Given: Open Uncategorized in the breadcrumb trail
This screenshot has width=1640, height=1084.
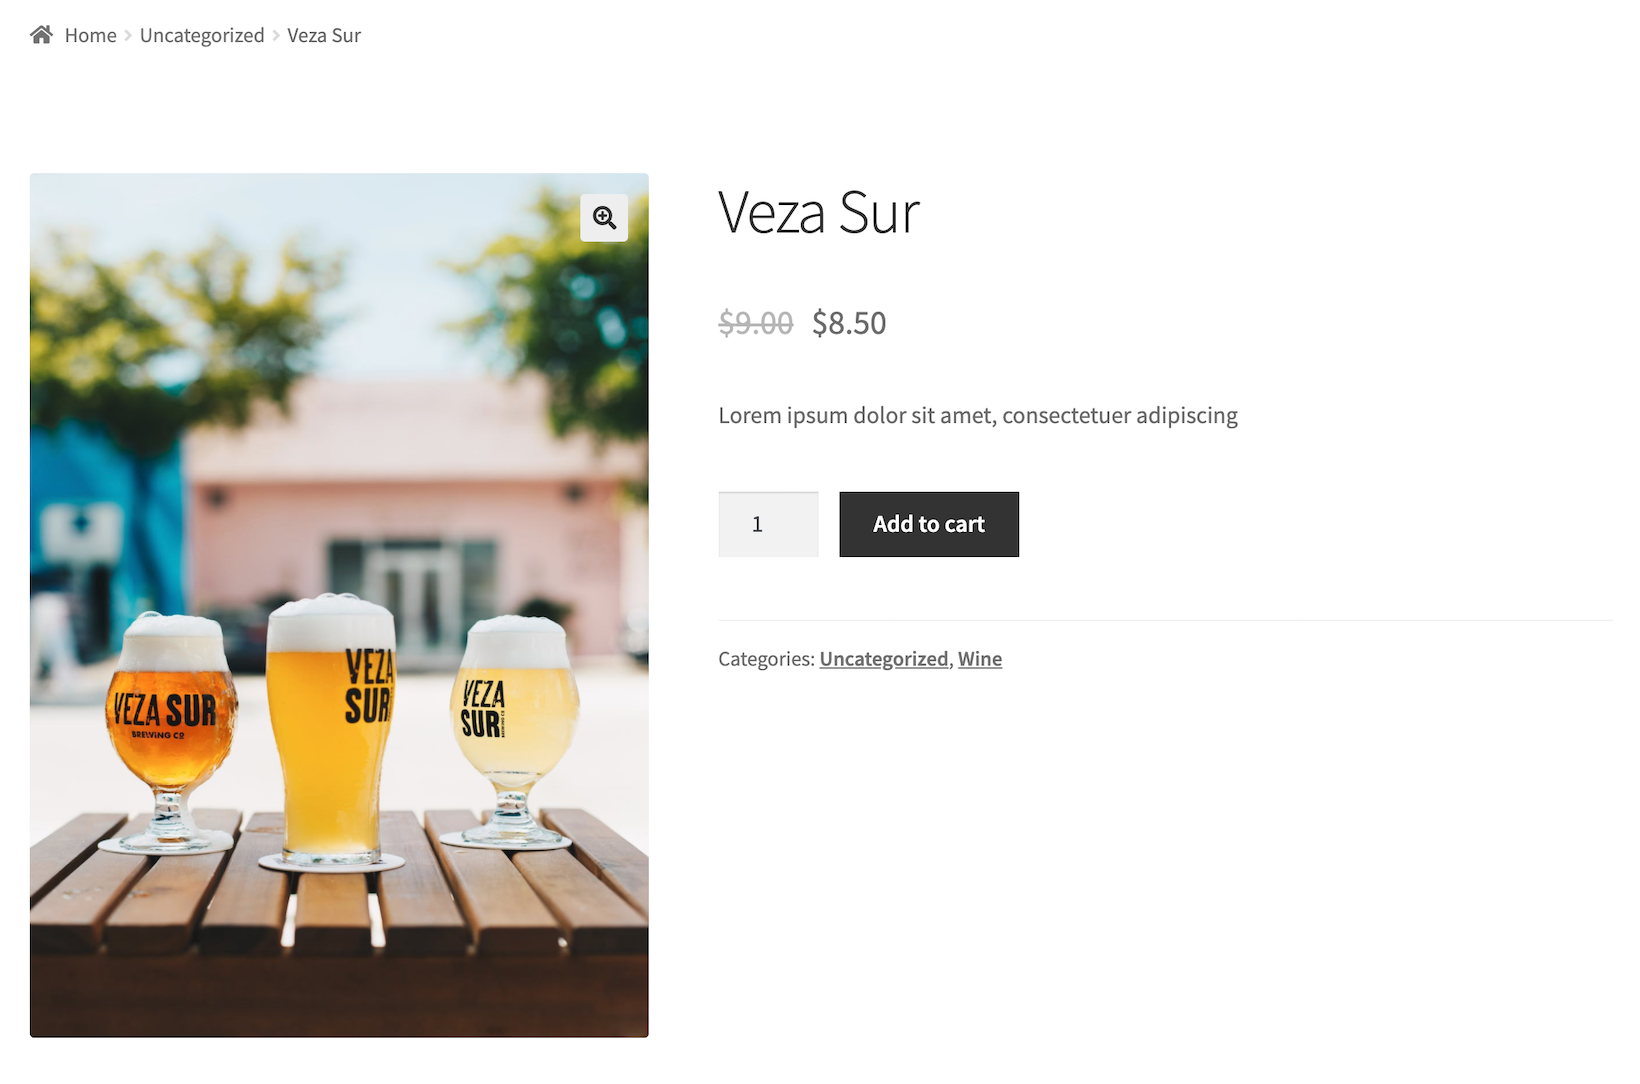Looking at the screenshot, I should click(202, 36).
